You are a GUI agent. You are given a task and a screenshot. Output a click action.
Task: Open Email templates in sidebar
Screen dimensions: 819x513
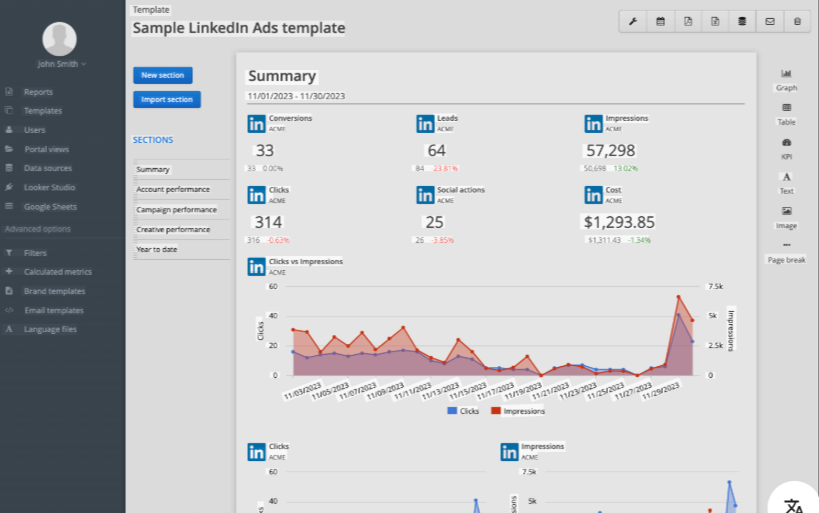(54, 310)
